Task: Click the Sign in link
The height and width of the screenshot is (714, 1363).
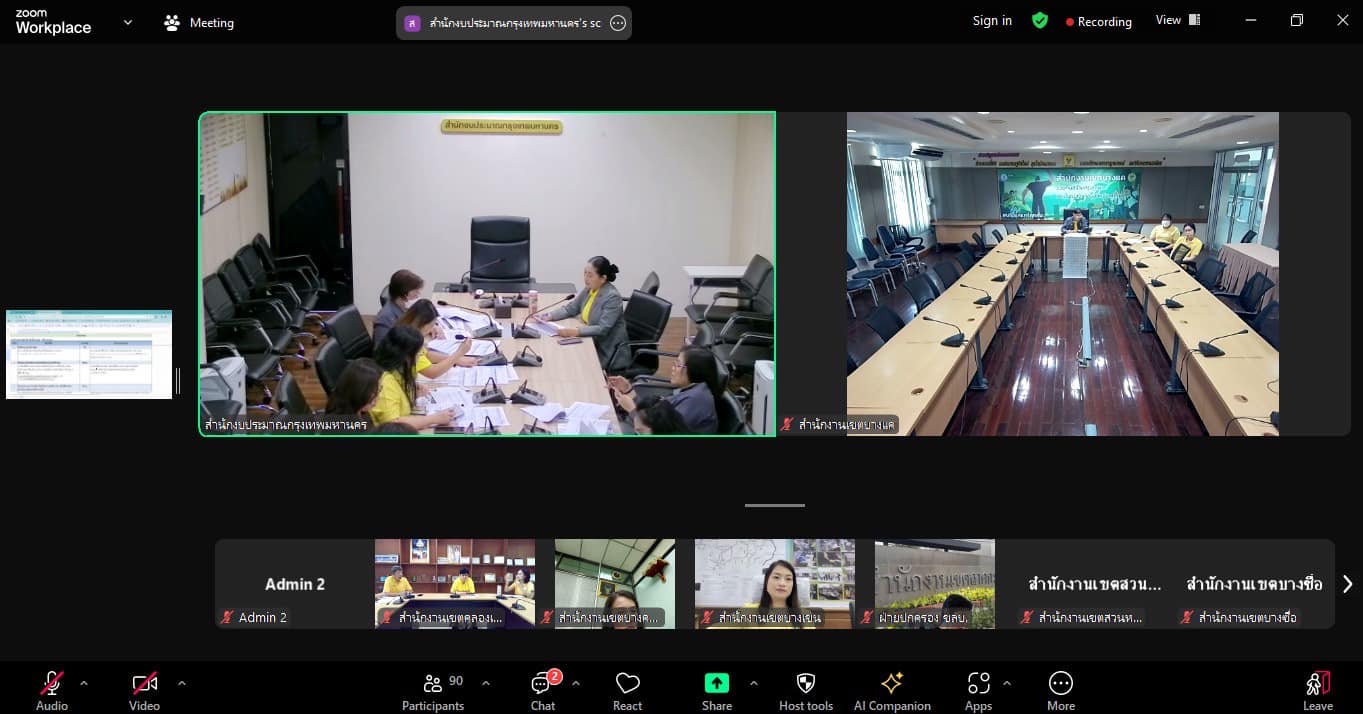Action: tap(992, 21)
